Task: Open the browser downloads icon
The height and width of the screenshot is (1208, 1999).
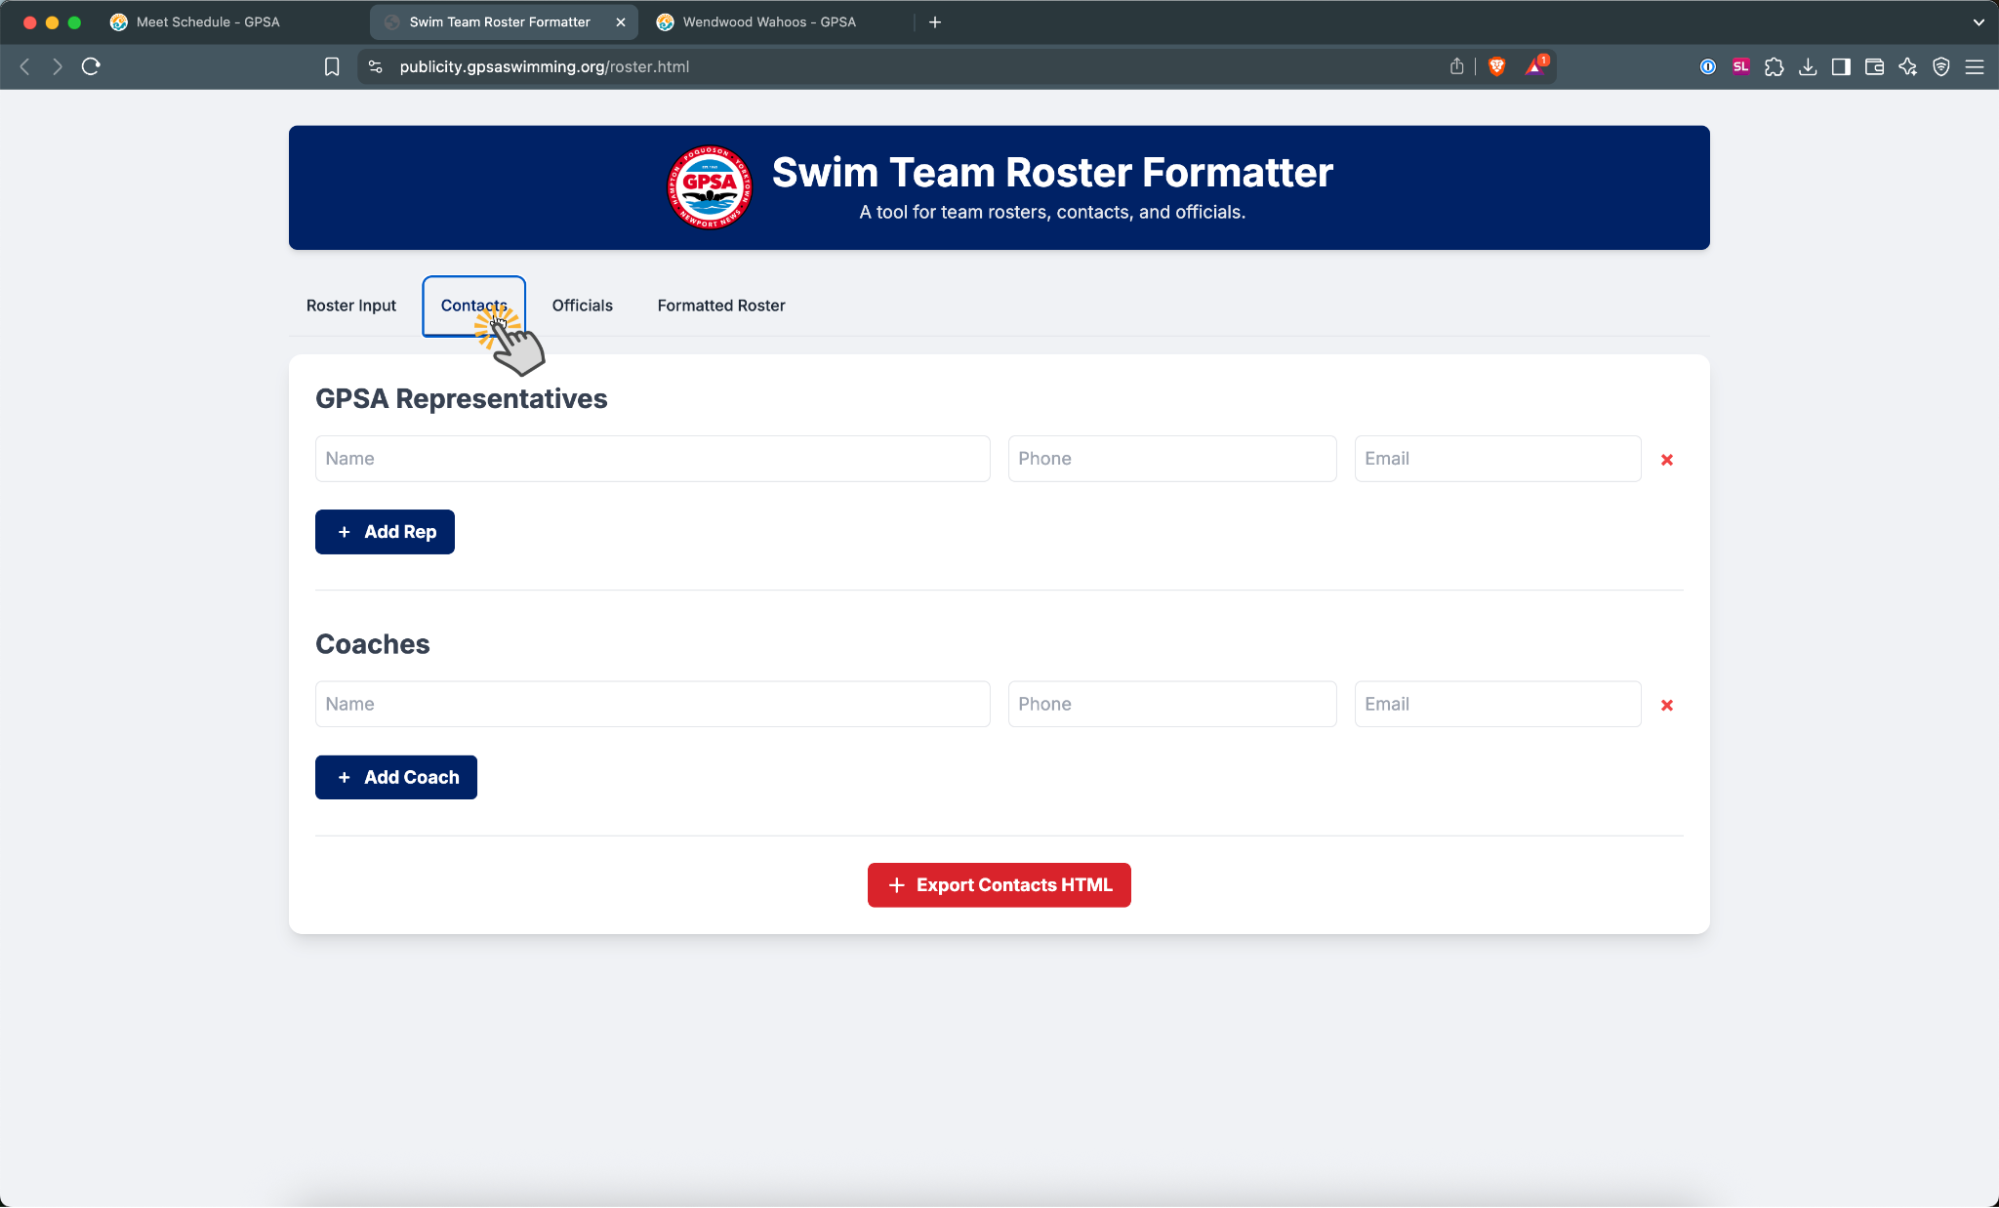Action: click(x=1807, y=67)
